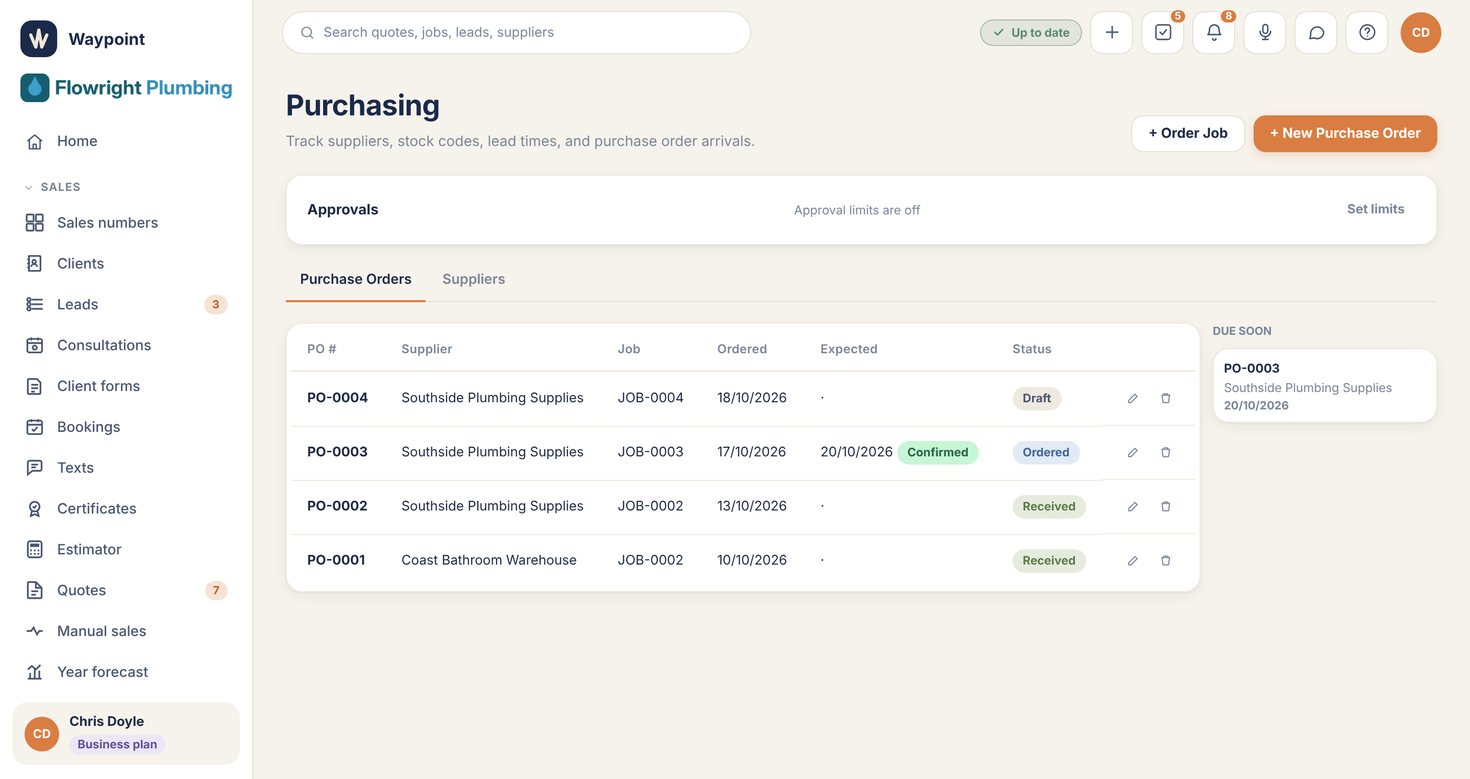Delete PO-0004 with trash icon
This screenshot has height=779, width=1470.
coord(1166,398)
